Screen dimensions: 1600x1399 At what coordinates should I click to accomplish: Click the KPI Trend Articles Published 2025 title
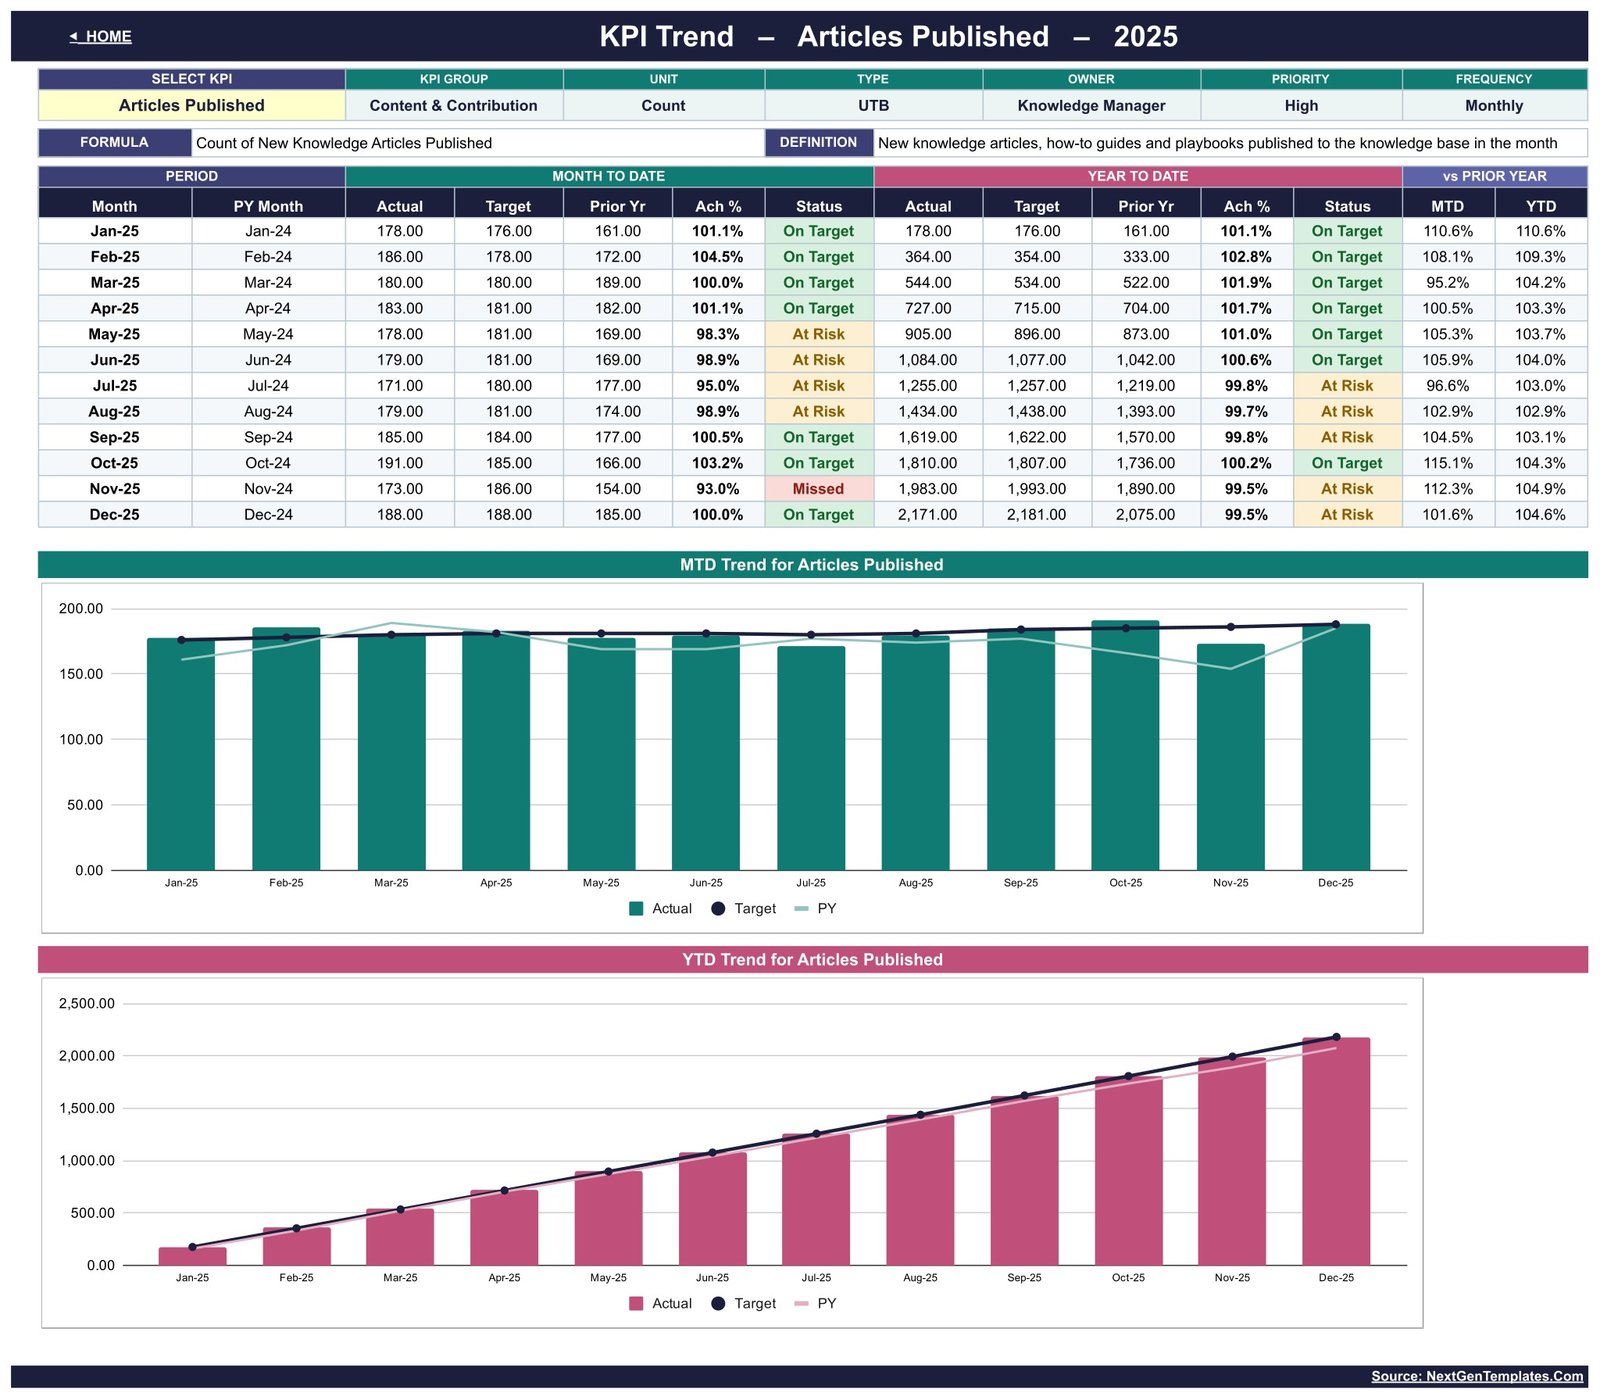click(x=889, y=37)
